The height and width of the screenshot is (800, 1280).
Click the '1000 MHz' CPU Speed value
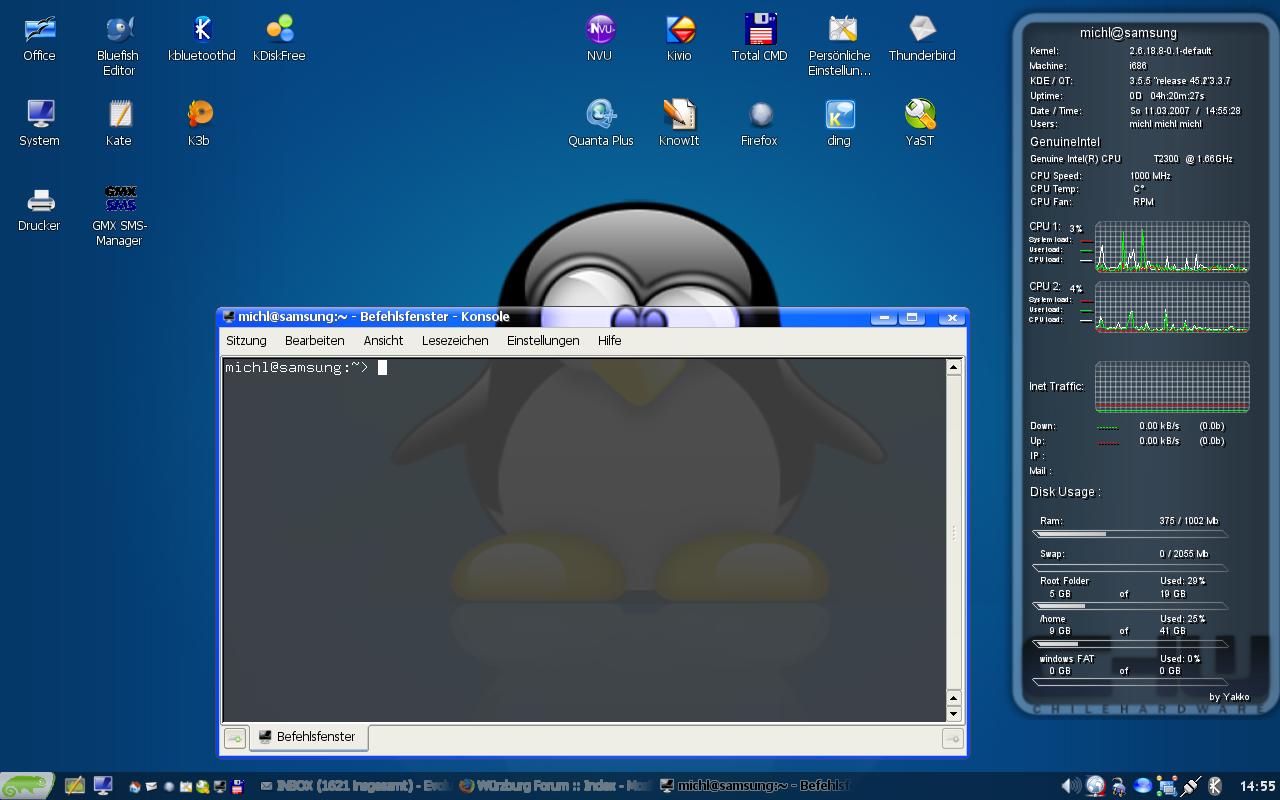click(x=1150, y=176)
